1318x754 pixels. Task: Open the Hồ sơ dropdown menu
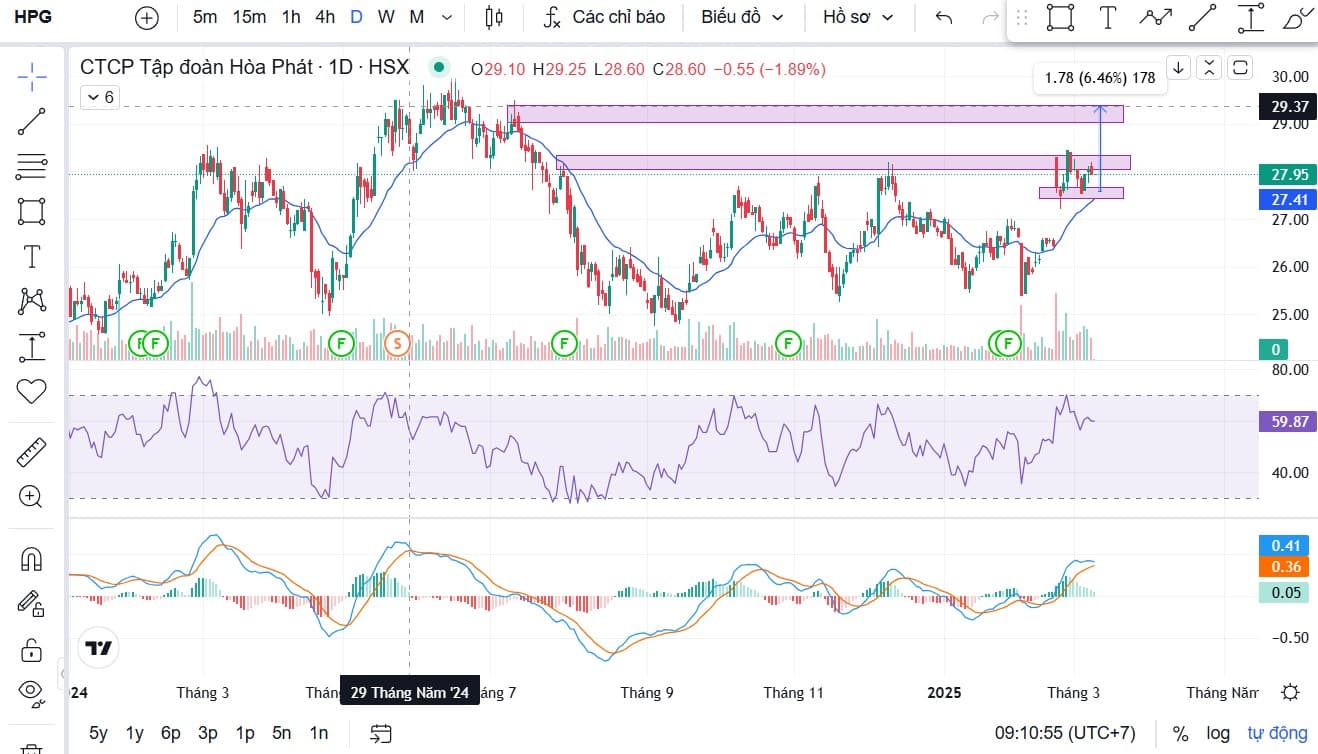pos(858,17)
